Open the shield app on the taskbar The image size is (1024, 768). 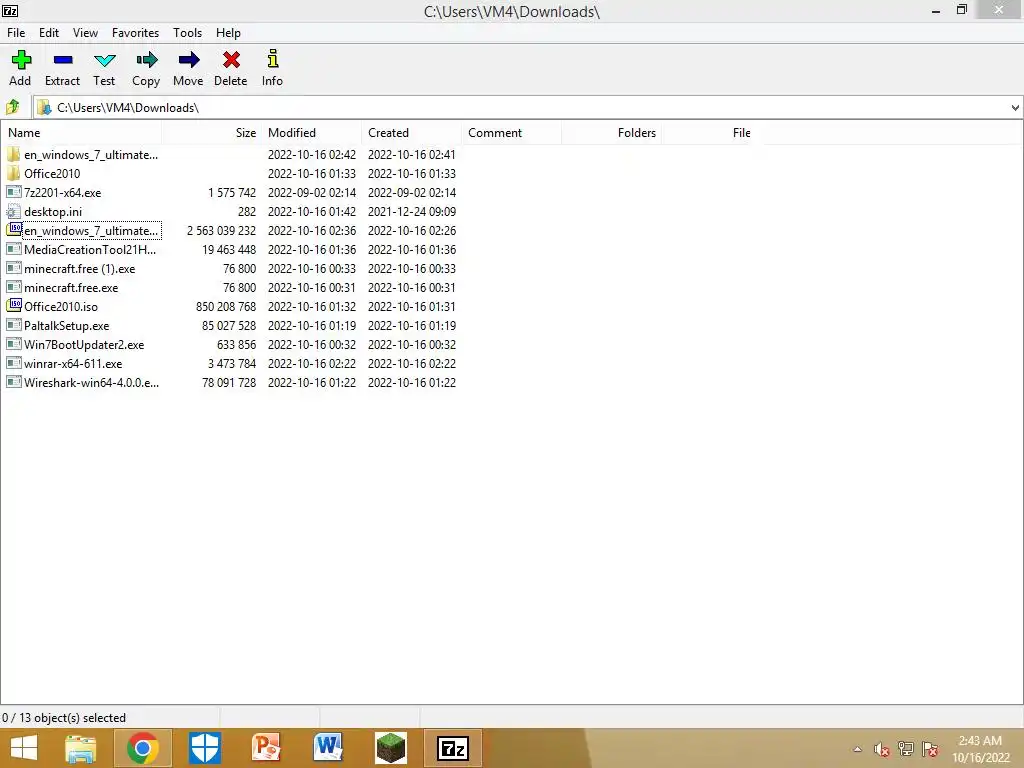204,748
